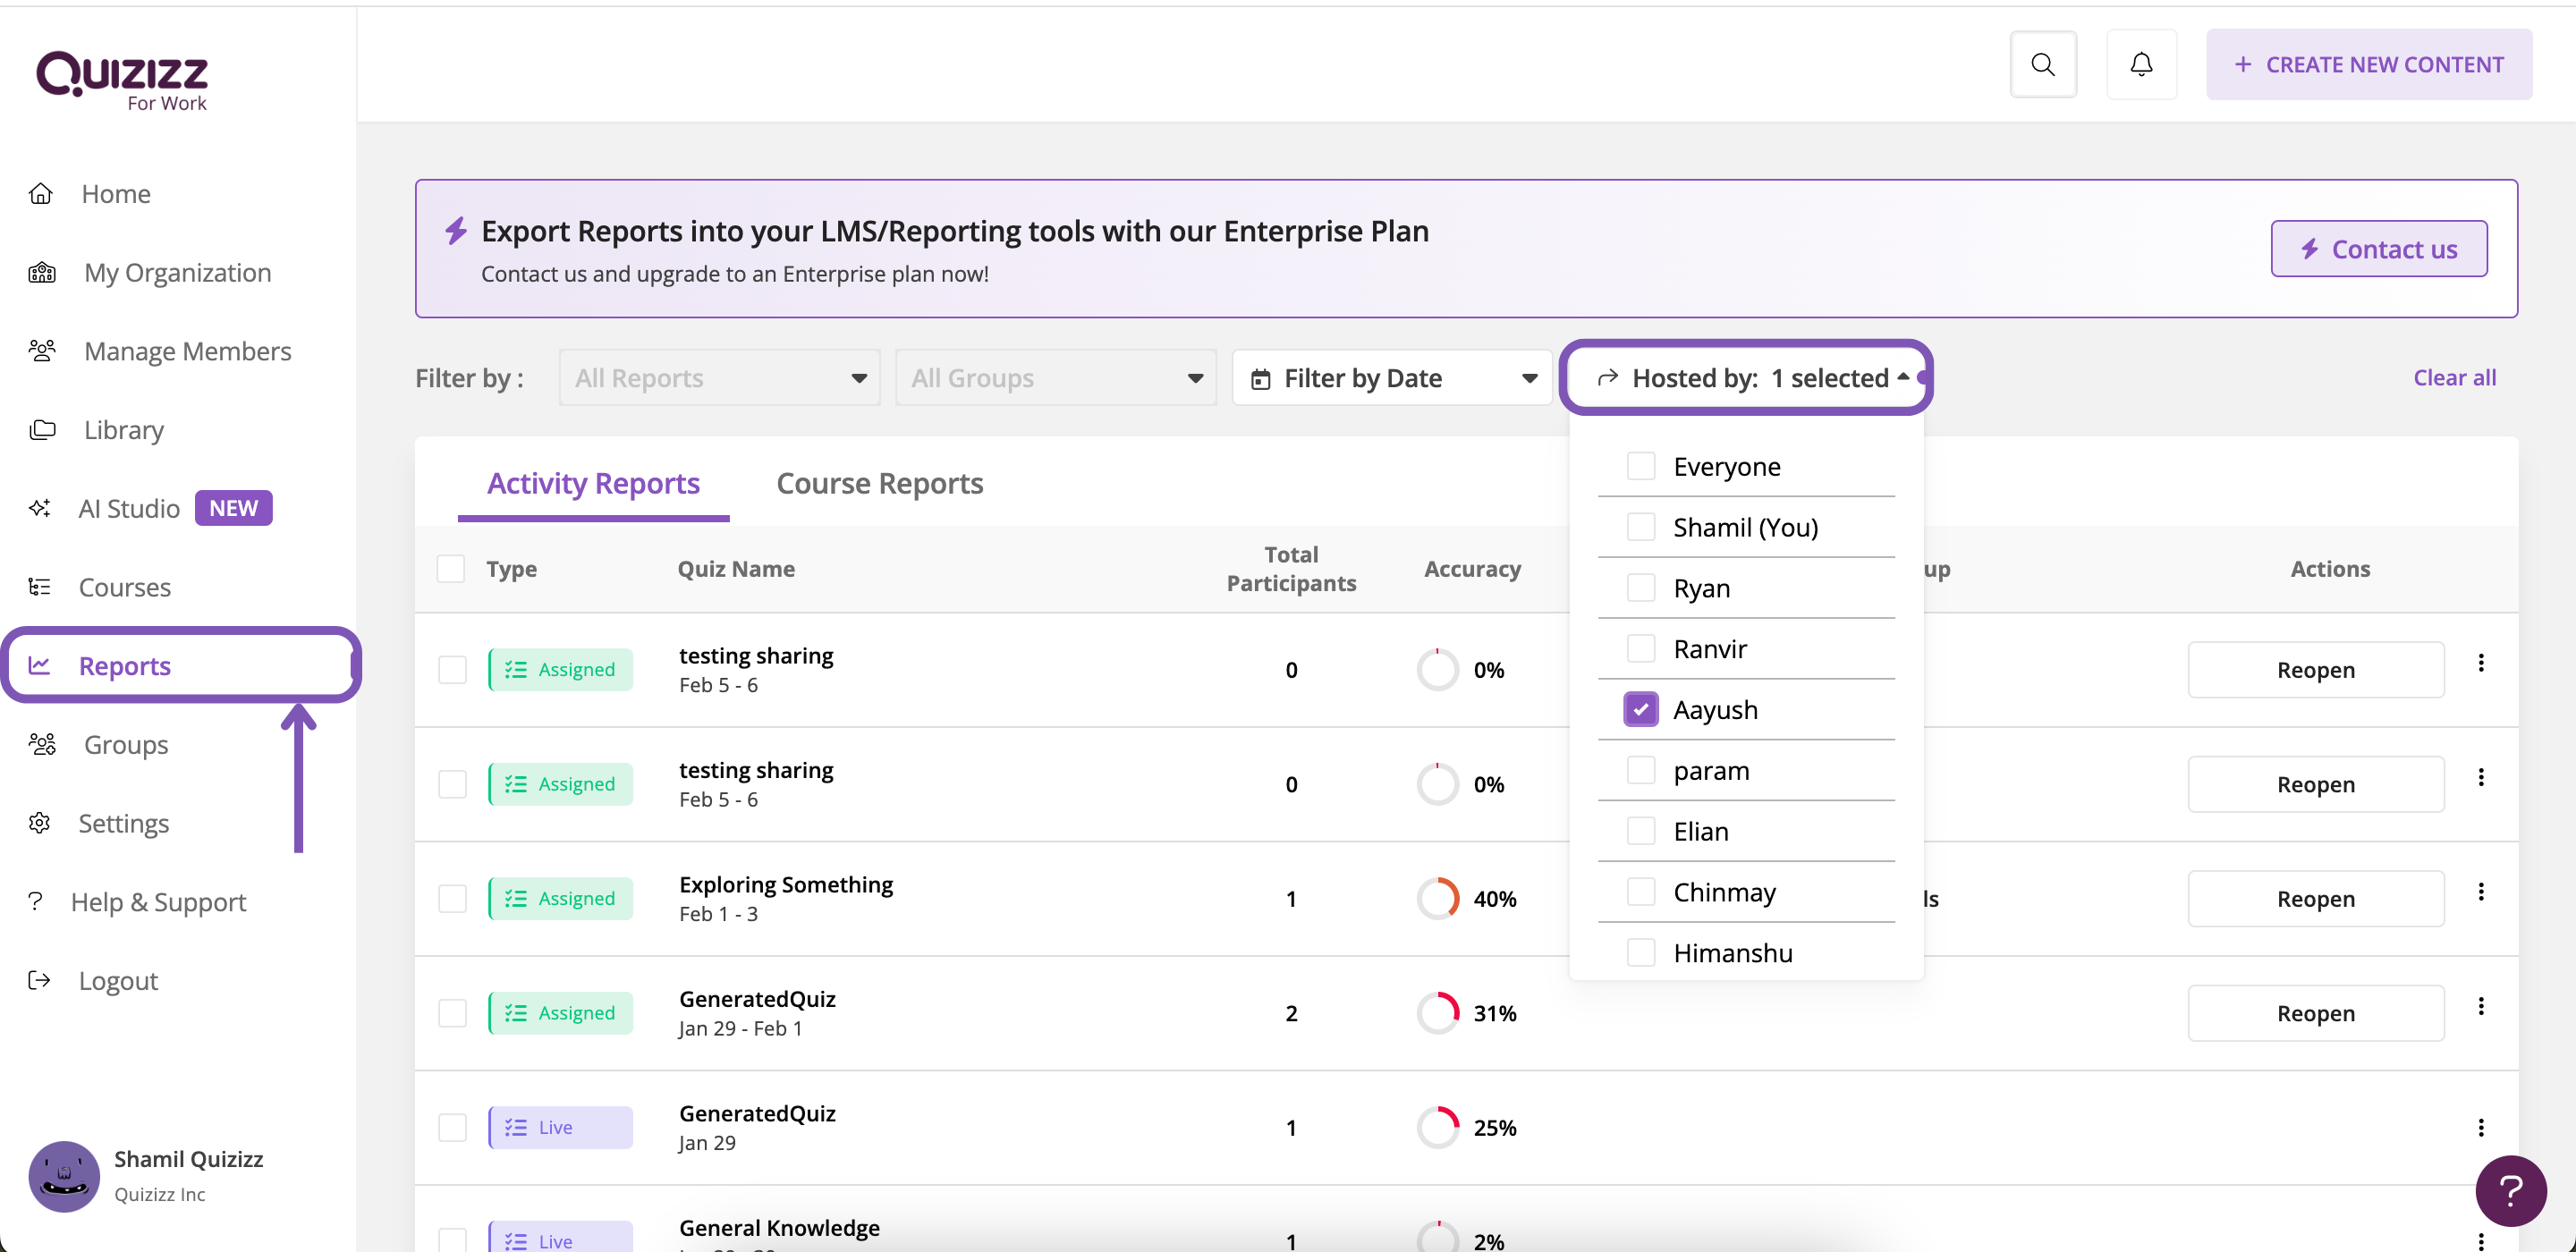The image size is (2576, 1252).
Task: Click the Courses list icon
Action: click(39, 586)
